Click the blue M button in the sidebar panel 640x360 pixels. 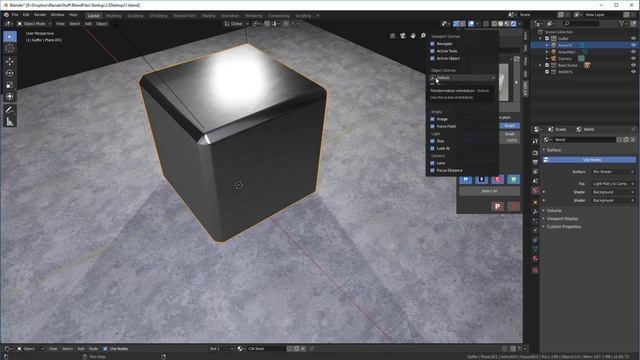coord(466,180)
